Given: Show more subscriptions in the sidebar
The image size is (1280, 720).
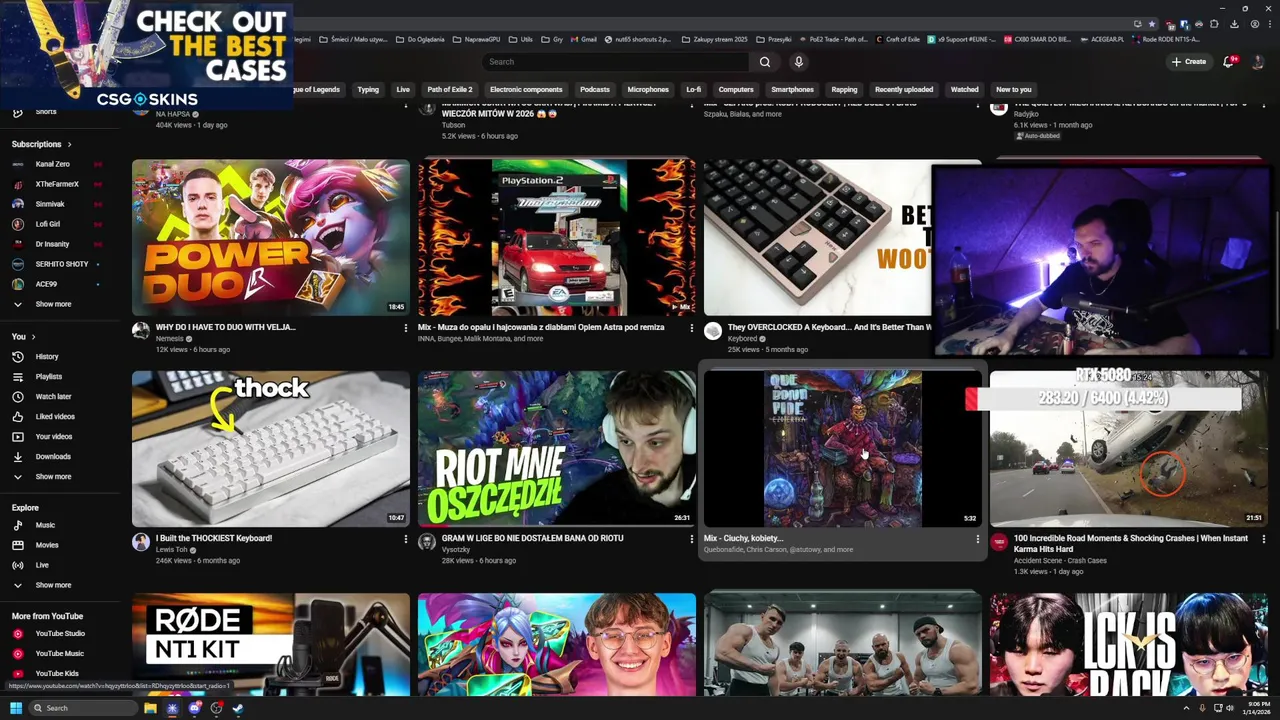Looking at the screenshot, I should [x=53, y=304].
